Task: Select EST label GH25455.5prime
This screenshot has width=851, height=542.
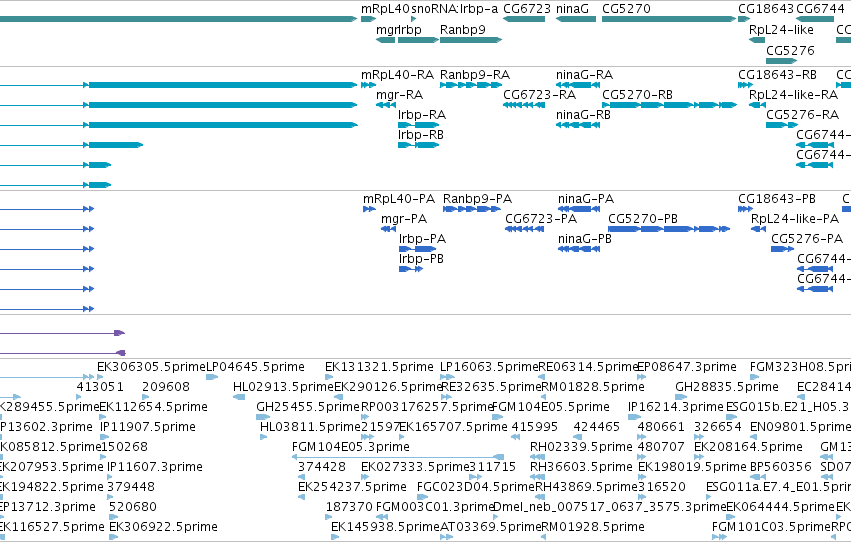Action: [x=308, y=407]
